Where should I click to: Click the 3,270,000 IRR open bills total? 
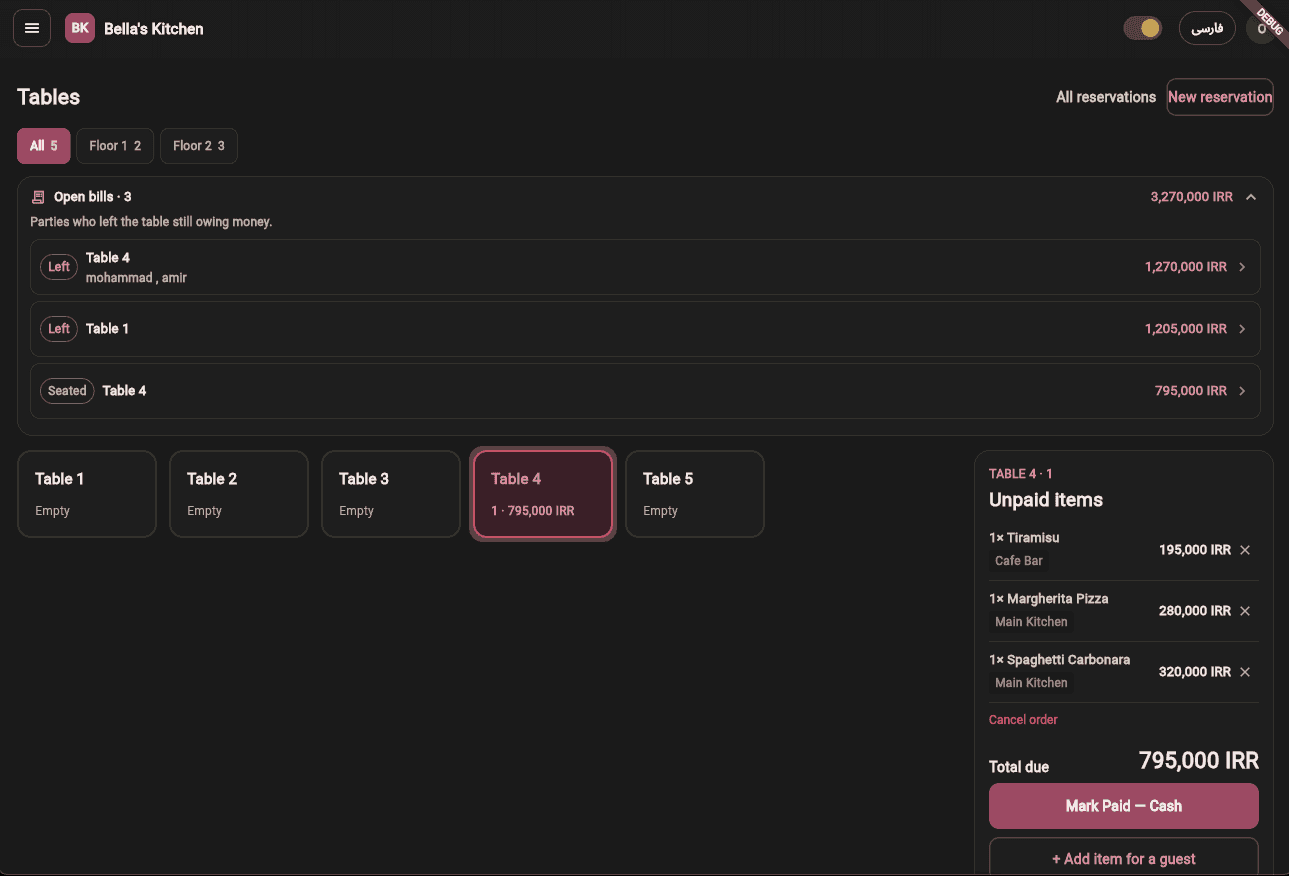coord(1192,197)
